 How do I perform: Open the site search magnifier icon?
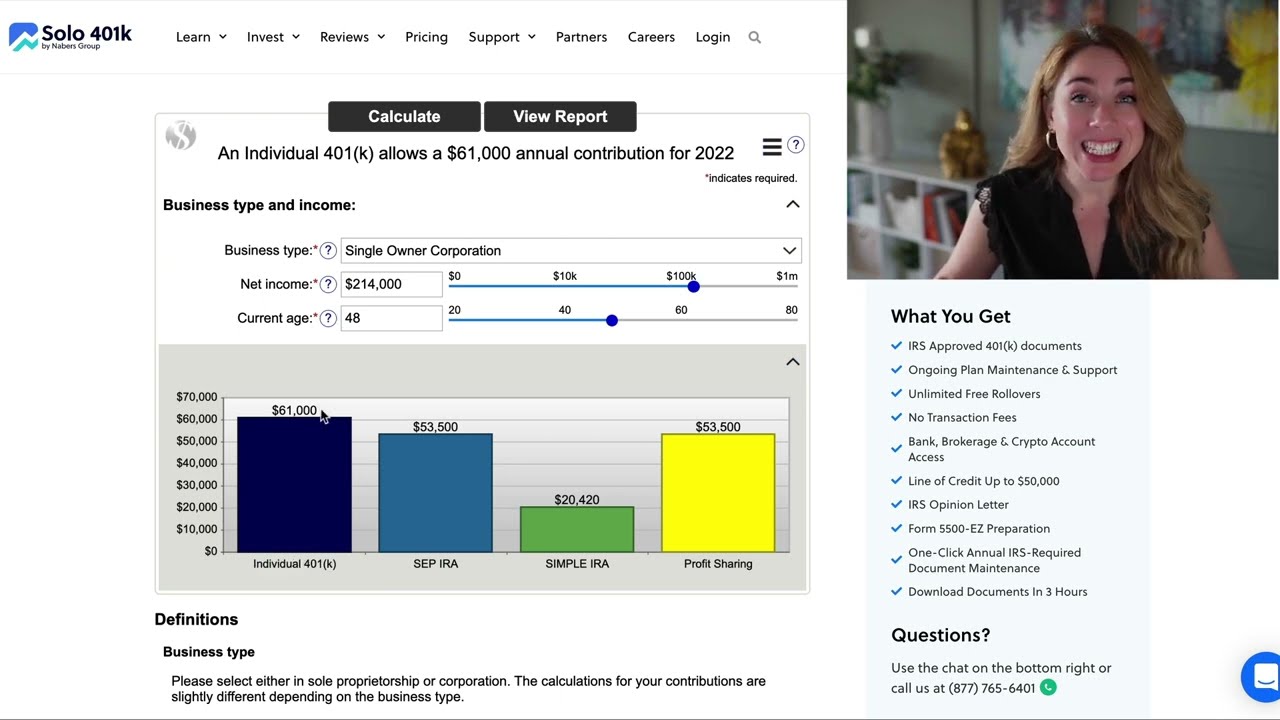755,37
